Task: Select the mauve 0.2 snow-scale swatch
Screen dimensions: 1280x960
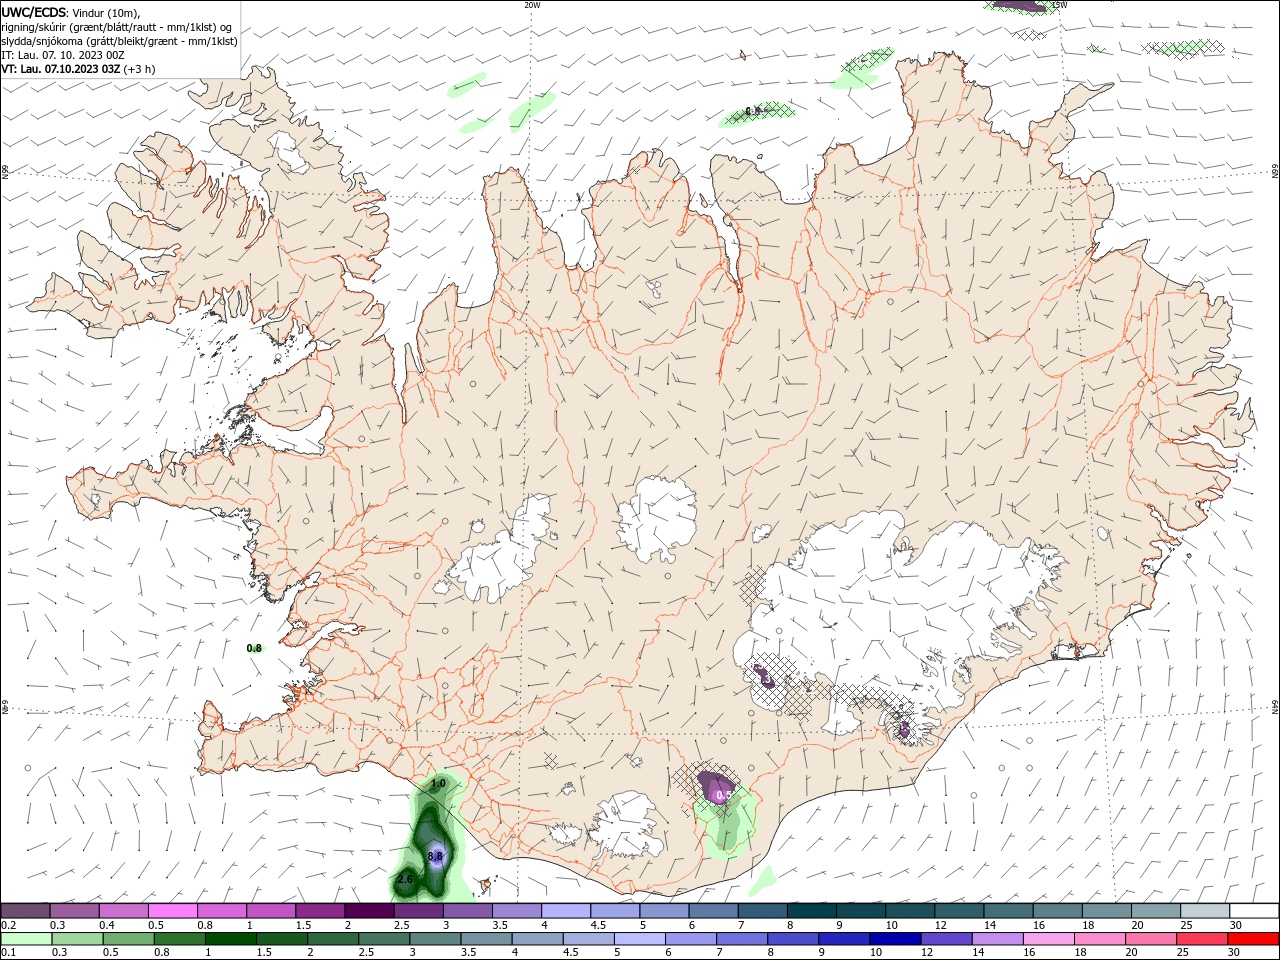Action: pyautogui.click(x=26, y=911)
